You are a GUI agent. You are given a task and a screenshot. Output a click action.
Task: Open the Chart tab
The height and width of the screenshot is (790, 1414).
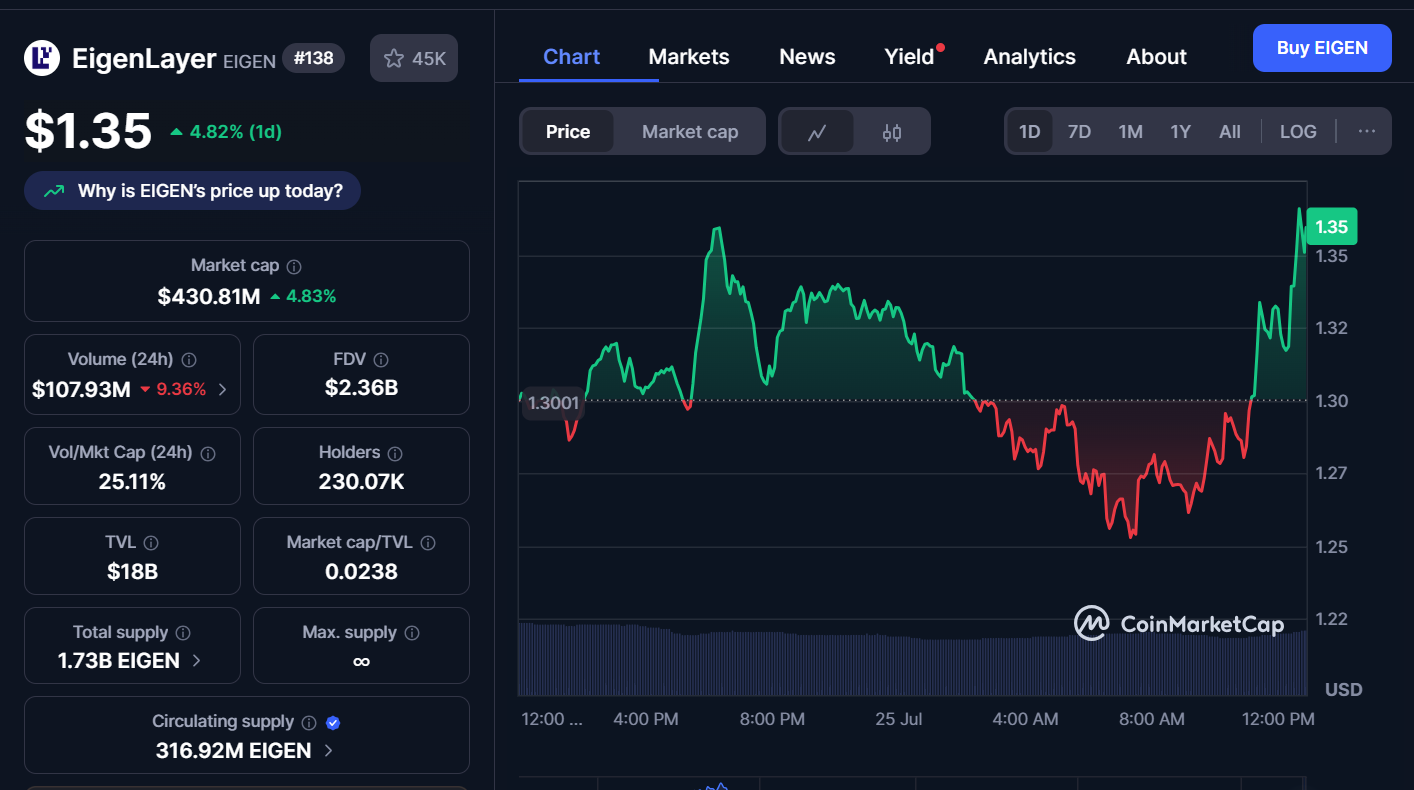click(x=571, y=57)
